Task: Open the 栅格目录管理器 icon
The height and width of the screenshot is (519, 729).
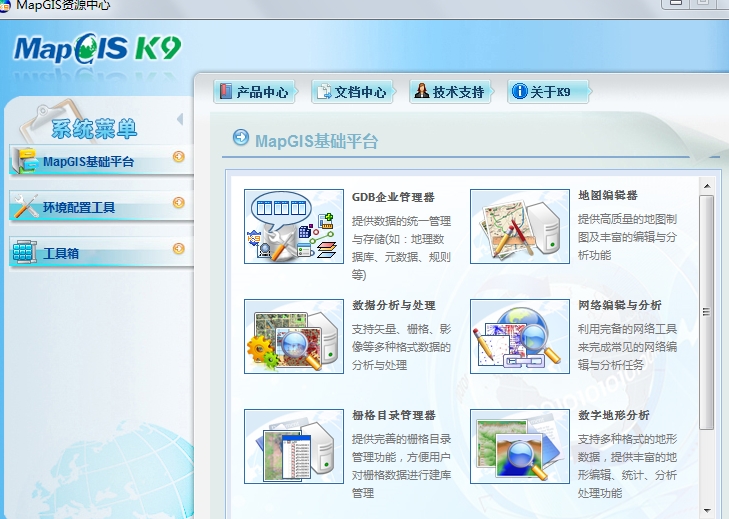Action: [x=294, y=446]
